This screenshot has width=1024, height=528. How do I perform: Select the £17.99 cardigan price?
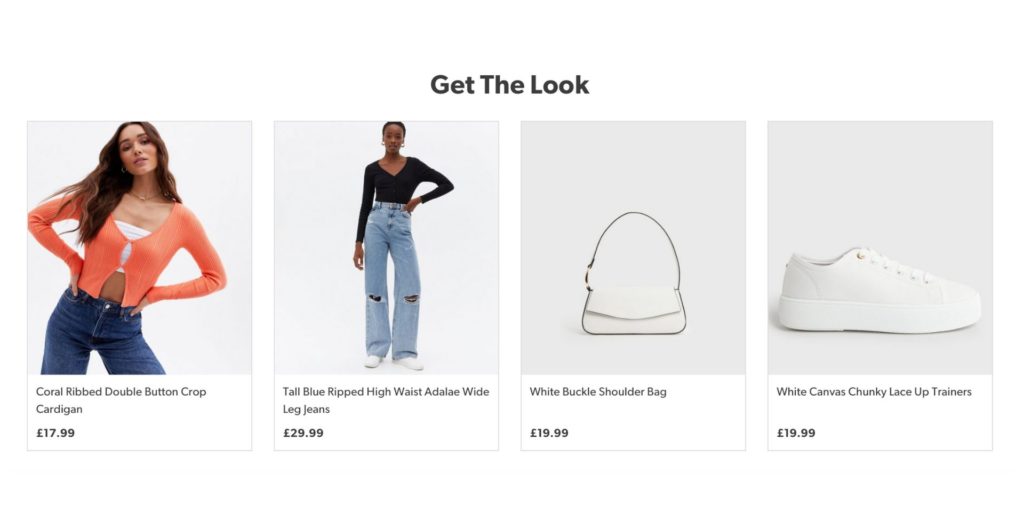coord(56,433)
